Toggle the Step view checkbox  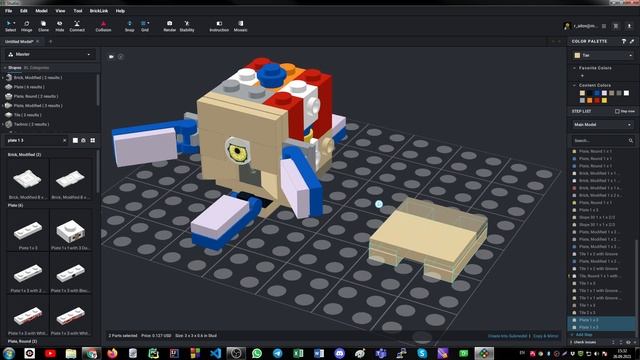[x=617, y=111]
